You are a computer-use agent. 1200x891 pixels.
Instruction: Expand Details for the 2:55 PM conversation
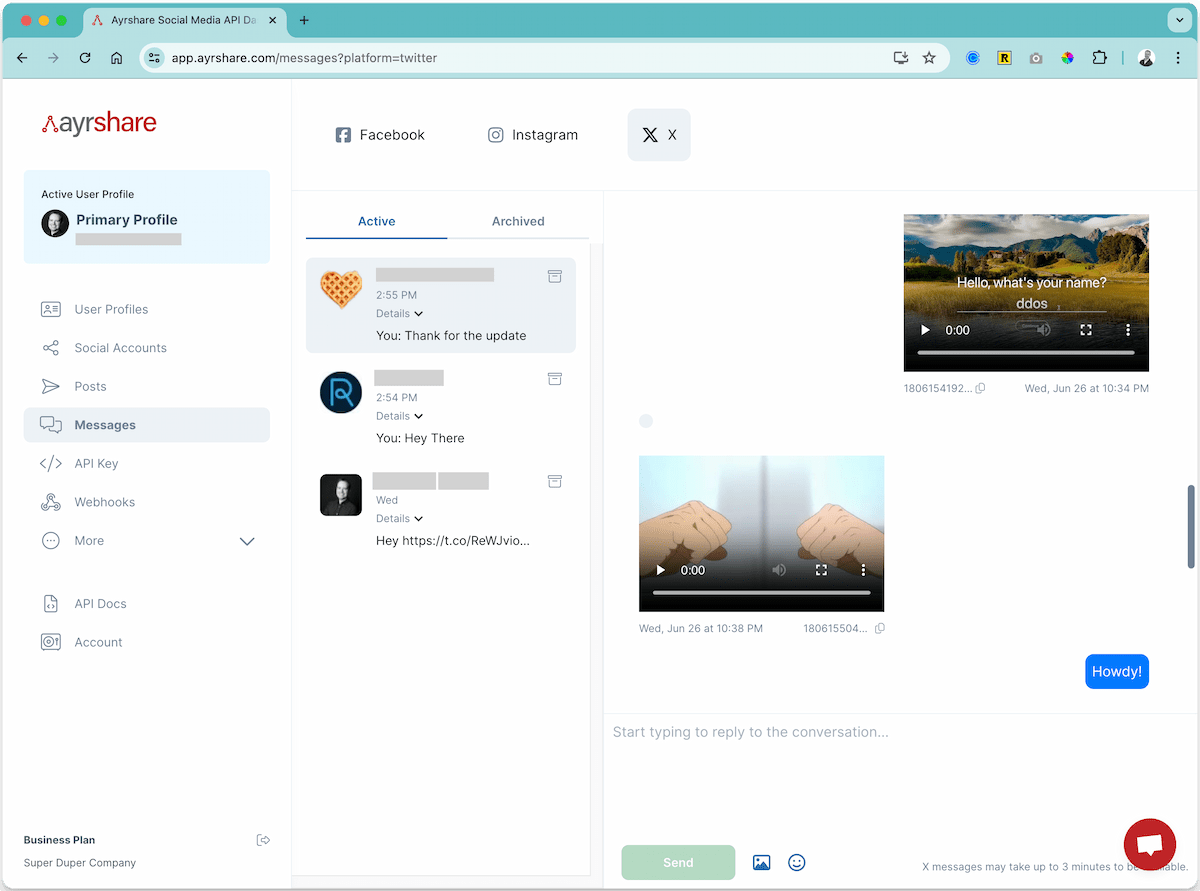point(400,314)
